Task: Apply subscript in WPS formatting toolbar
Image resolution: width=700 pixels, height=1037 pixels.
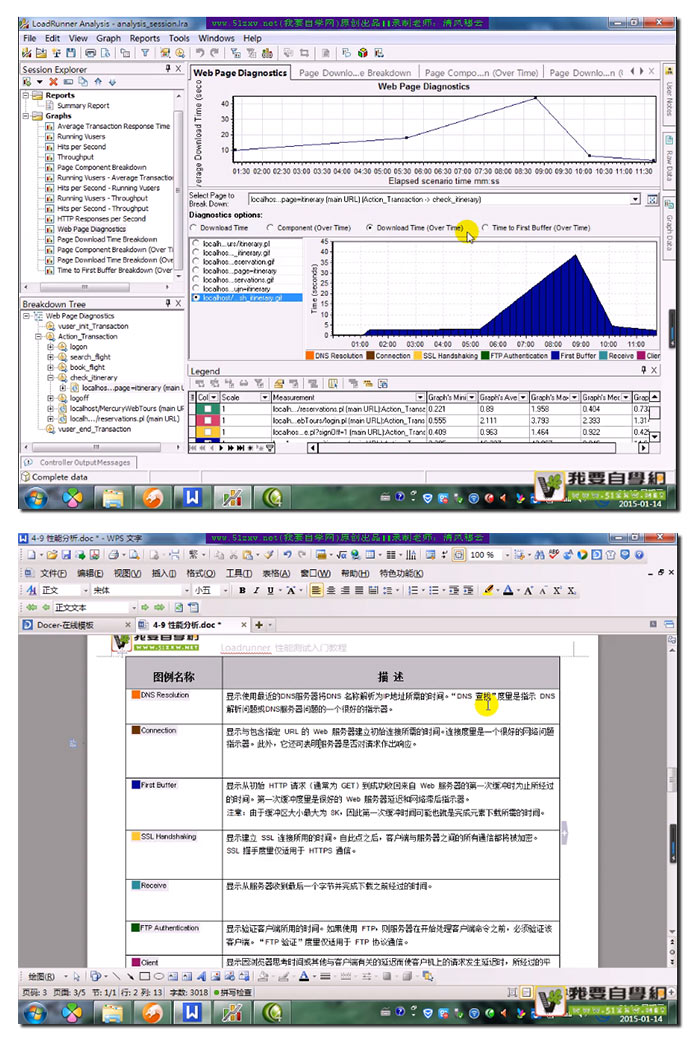Action: pos(571,591)
